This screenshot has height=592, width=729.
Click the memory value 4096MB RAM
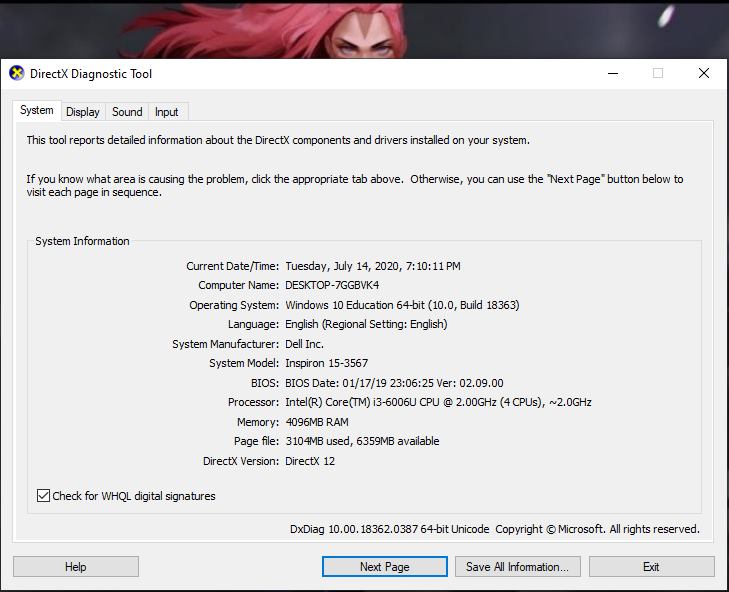(317, 422)
